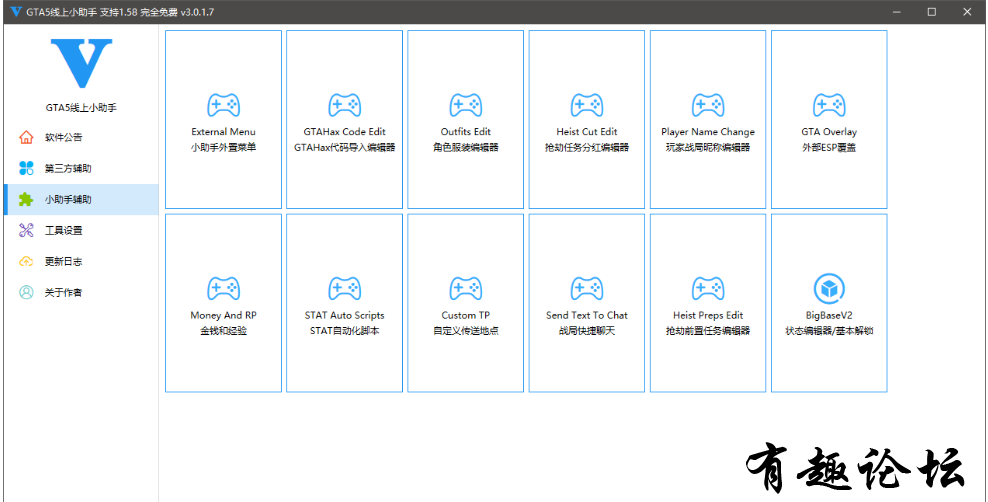Image resolution: width=988 pixels, height=502 pixels.
Task: Open Heist Preps Edit label
Action: coord(708,315)
